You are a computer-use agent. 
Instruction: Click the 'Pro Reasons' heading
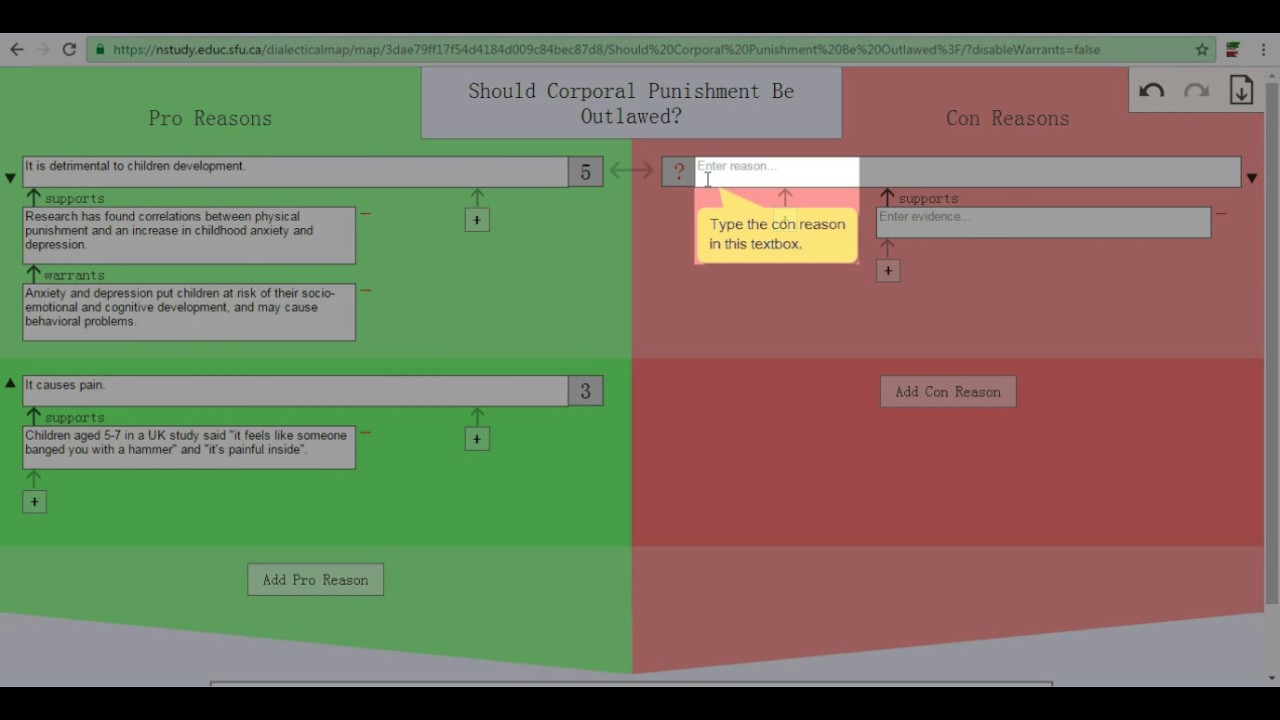(x=210, y=118)
